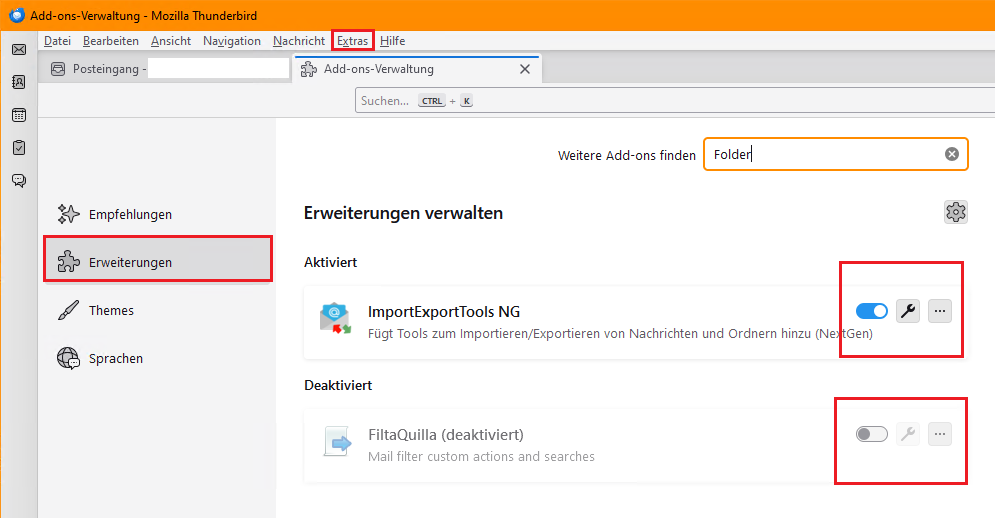This screenshot has height=518, width=995.
Task: Open the Tasks space icon
Action: tap(19, 147)
